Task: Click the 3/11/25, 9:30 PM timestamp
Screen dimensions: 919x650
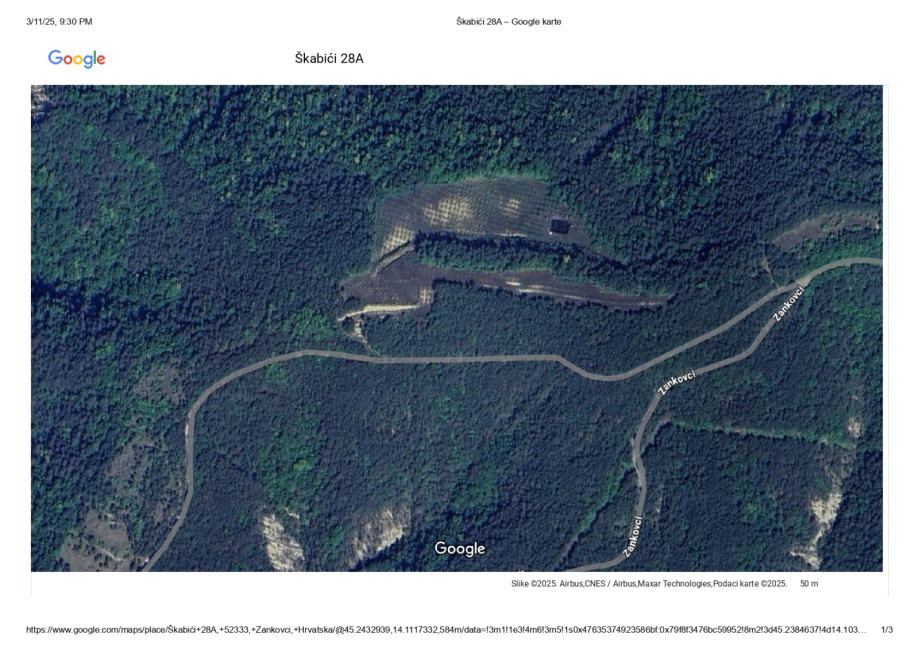Action: coord(59,22)
